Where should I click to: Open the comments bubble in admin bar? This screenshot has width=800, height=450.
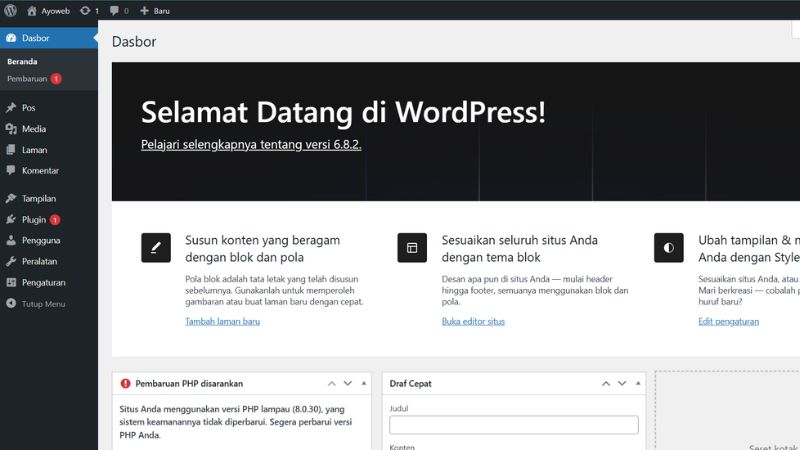pyautogui.click(x=113, y=10)
